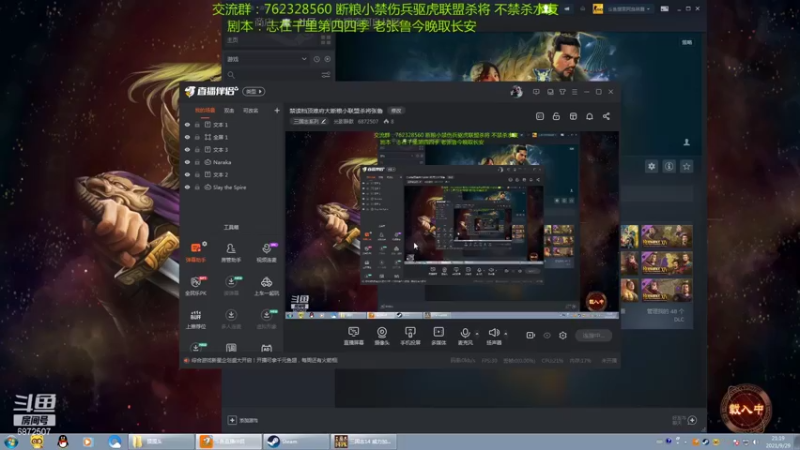Open the Steam account name dropdown at the top
The width and height of the screenshot is (800, 450).
[629, 9]
